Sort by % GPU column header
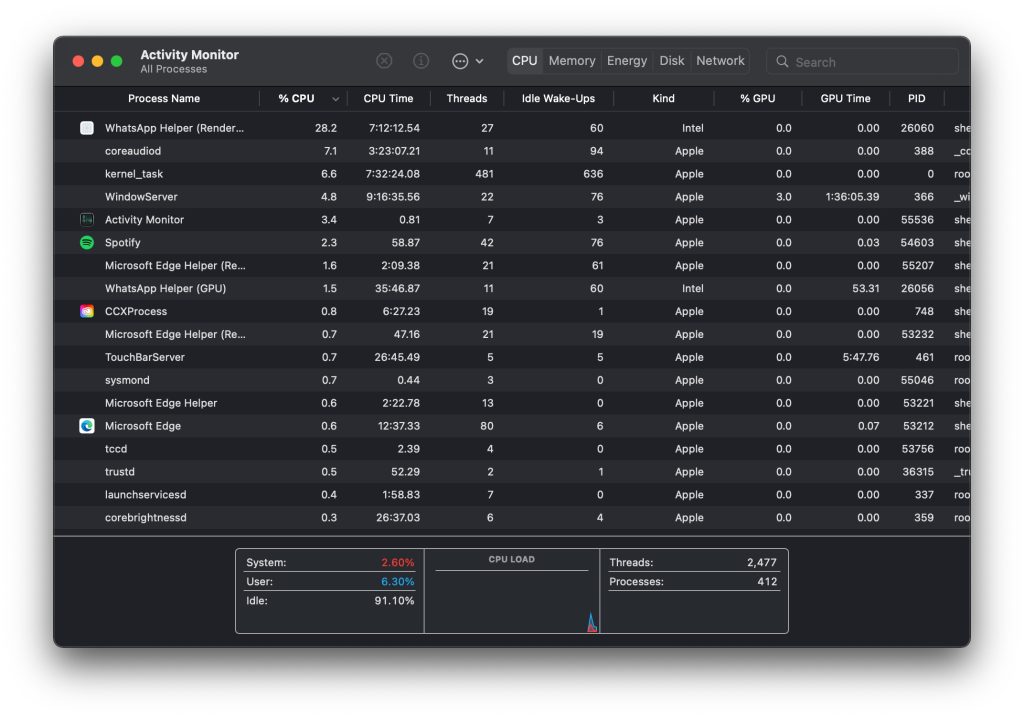 (757, 99)
